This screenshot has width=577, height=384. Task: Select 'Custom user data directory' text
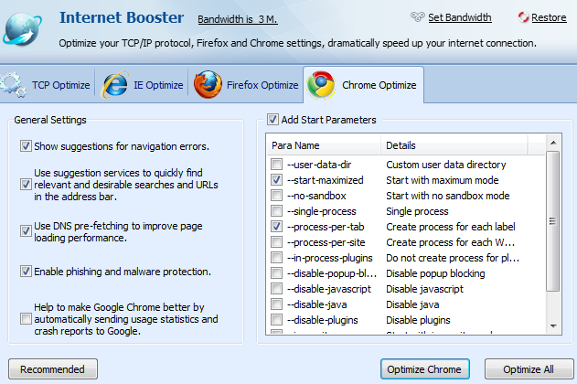pyautogui.click(x=446, y=164)
